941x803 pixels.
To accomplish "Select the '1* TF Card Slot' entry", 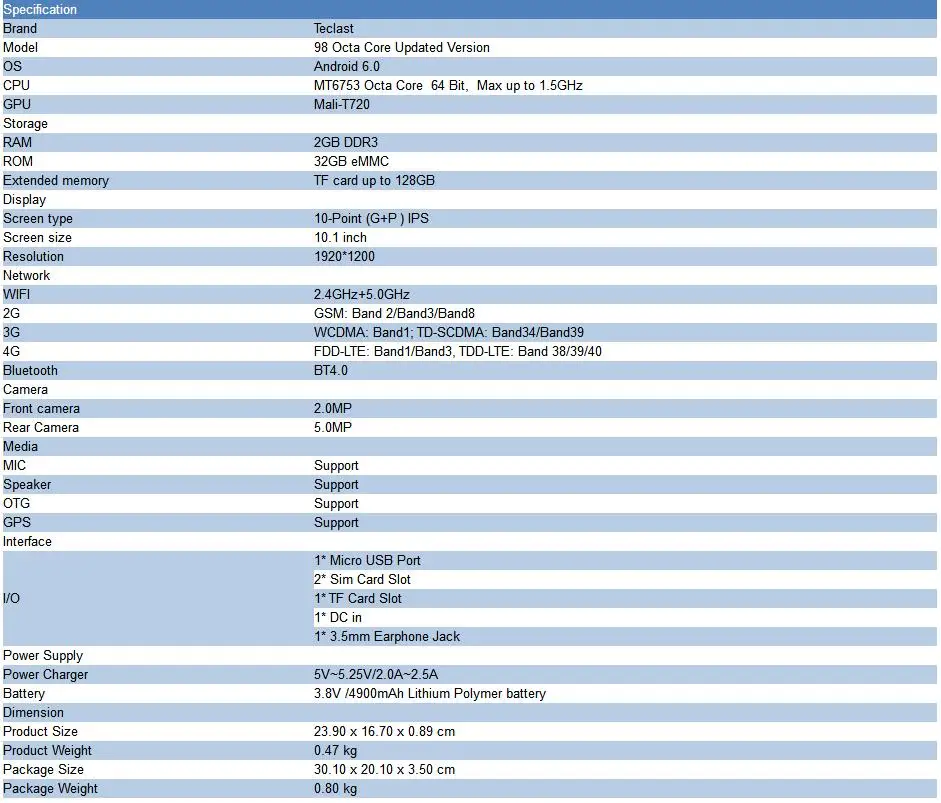I will (358, 599).
